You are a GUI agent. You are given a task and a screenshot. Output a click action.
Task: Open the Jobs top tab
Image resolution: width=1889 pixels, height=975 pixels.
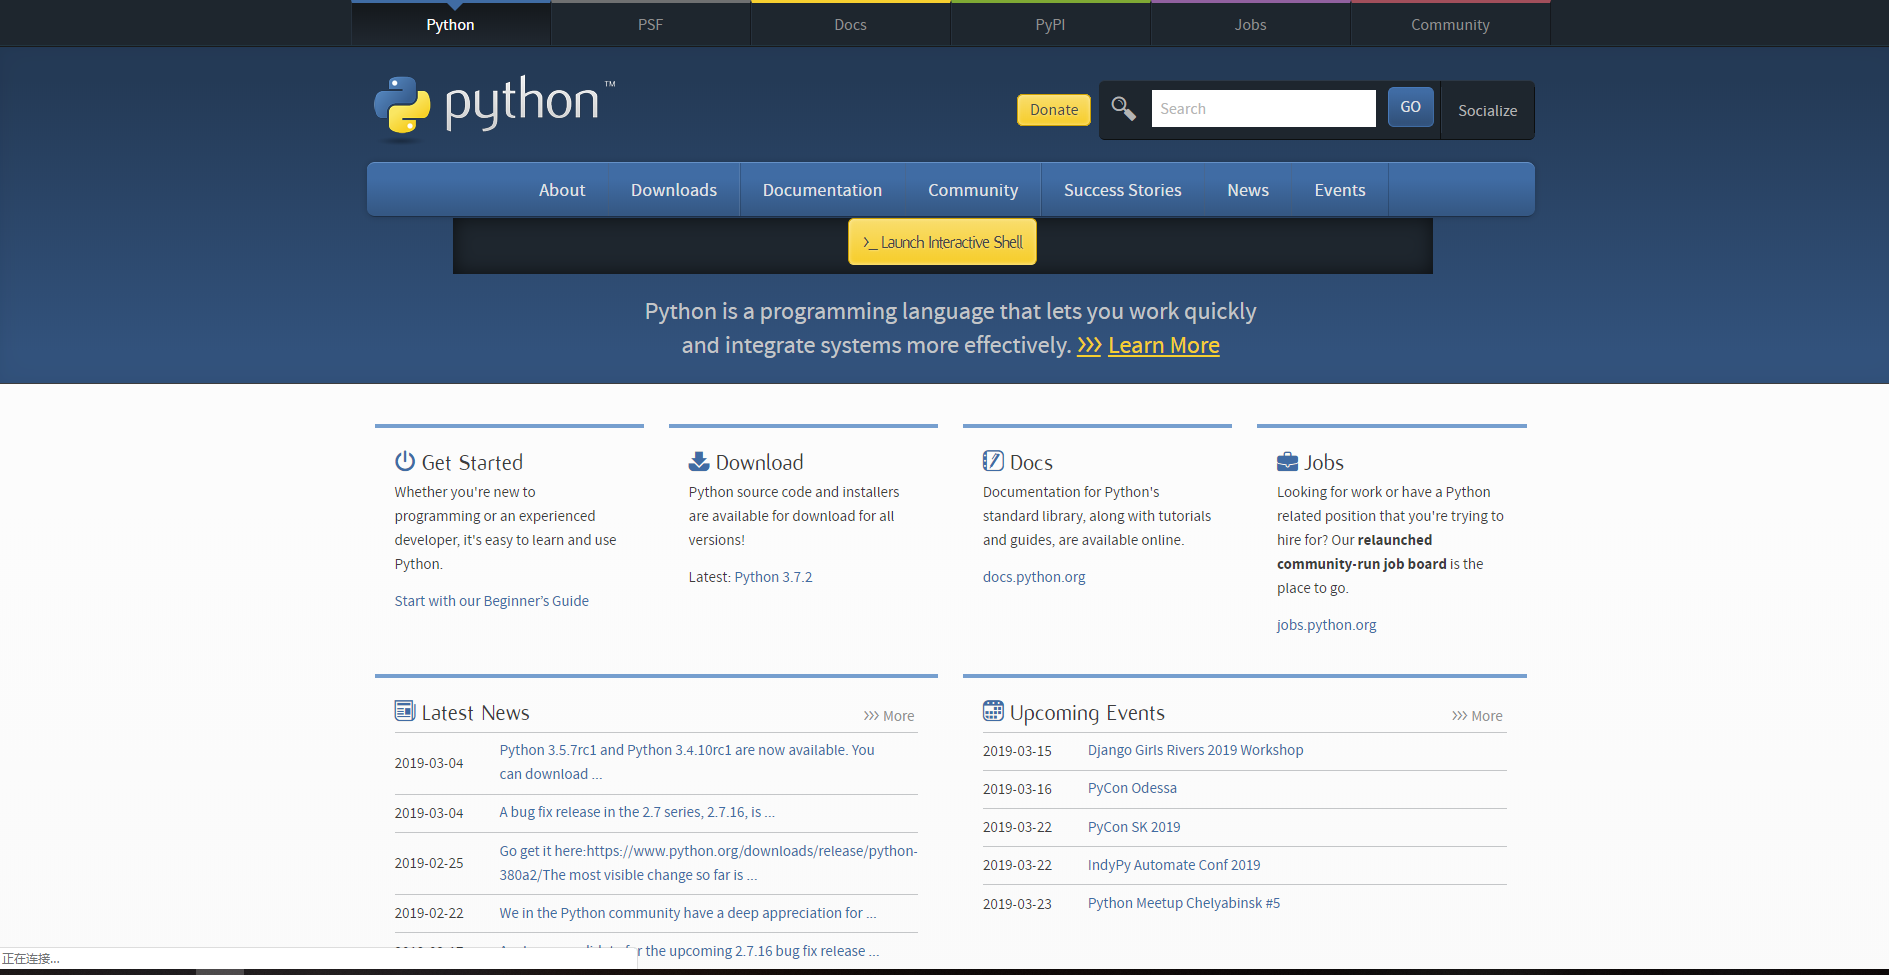pos(1250,24)
